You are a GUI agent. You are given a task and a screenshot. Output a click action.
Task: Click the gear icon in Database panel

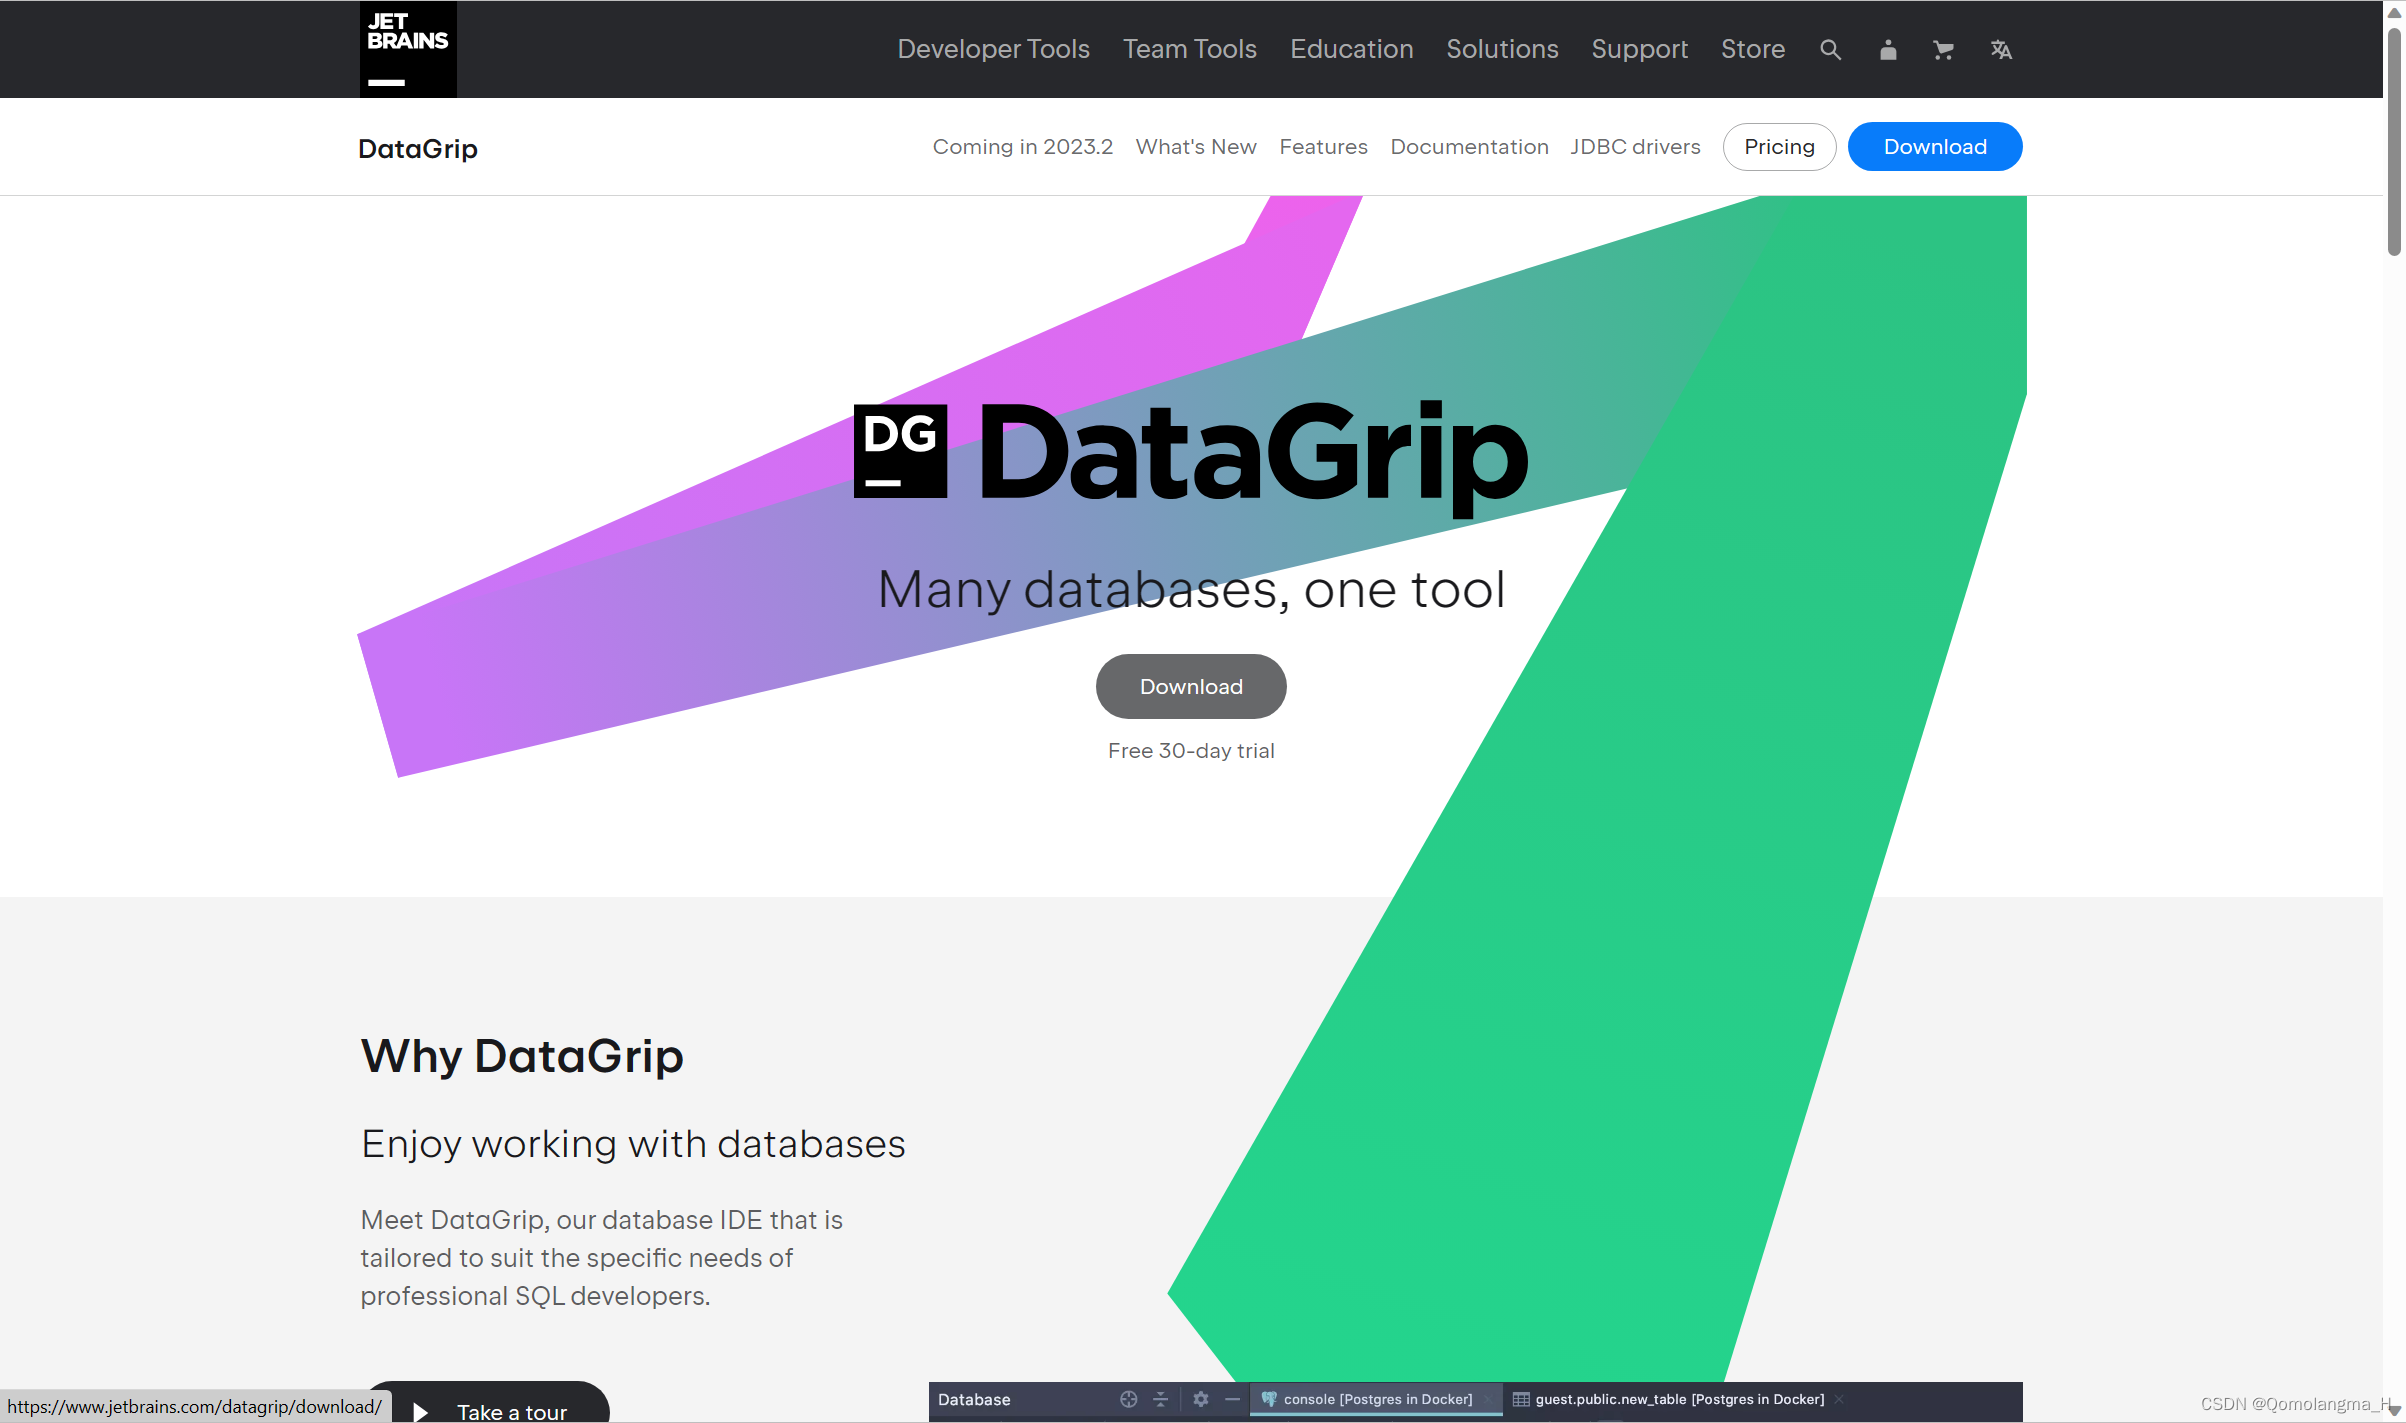[x=1201, y=1399]
